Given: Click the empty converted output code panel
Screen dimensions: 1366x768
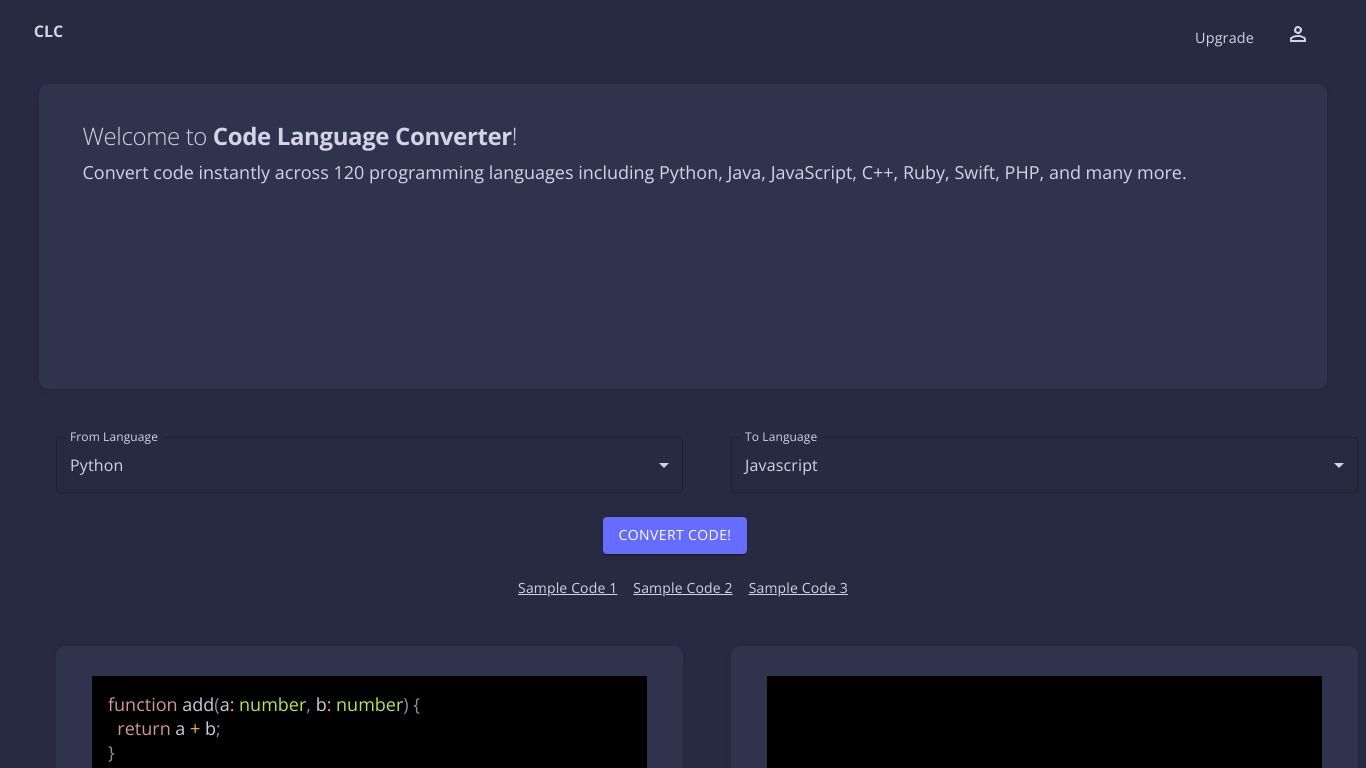Looking at the screenshot, I should point(1044,722).
